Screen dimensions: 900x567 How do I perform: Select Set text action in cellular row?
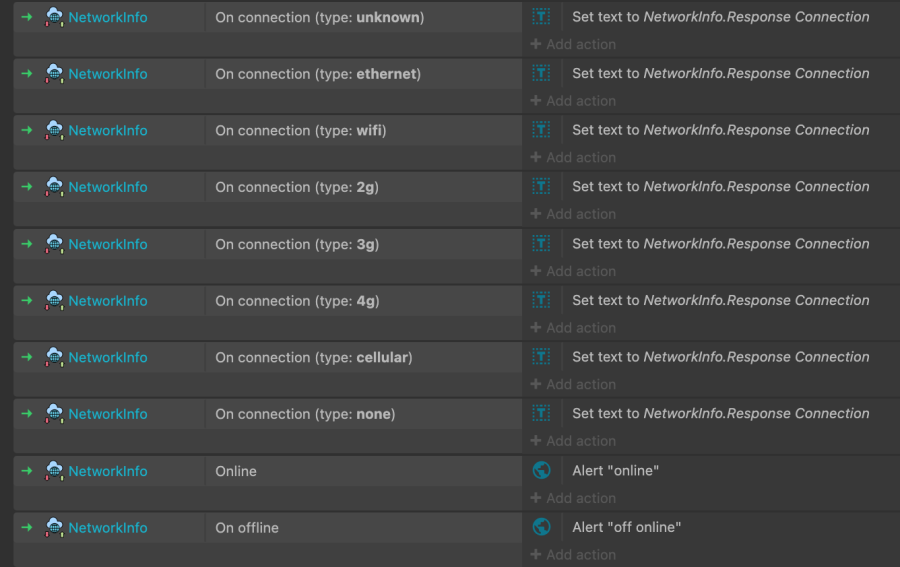[720, 357]
